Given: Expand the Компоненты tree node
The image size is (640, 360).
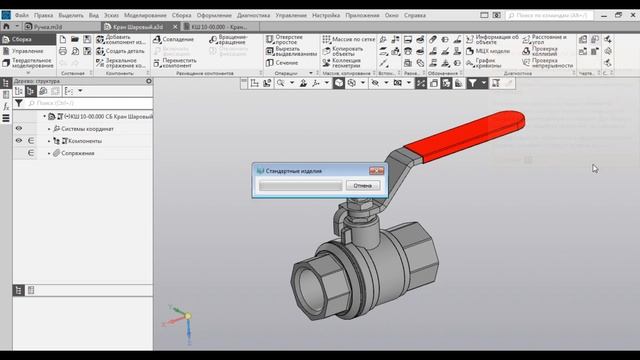Looking at the screenshot, I should click(x=49, y=141).
